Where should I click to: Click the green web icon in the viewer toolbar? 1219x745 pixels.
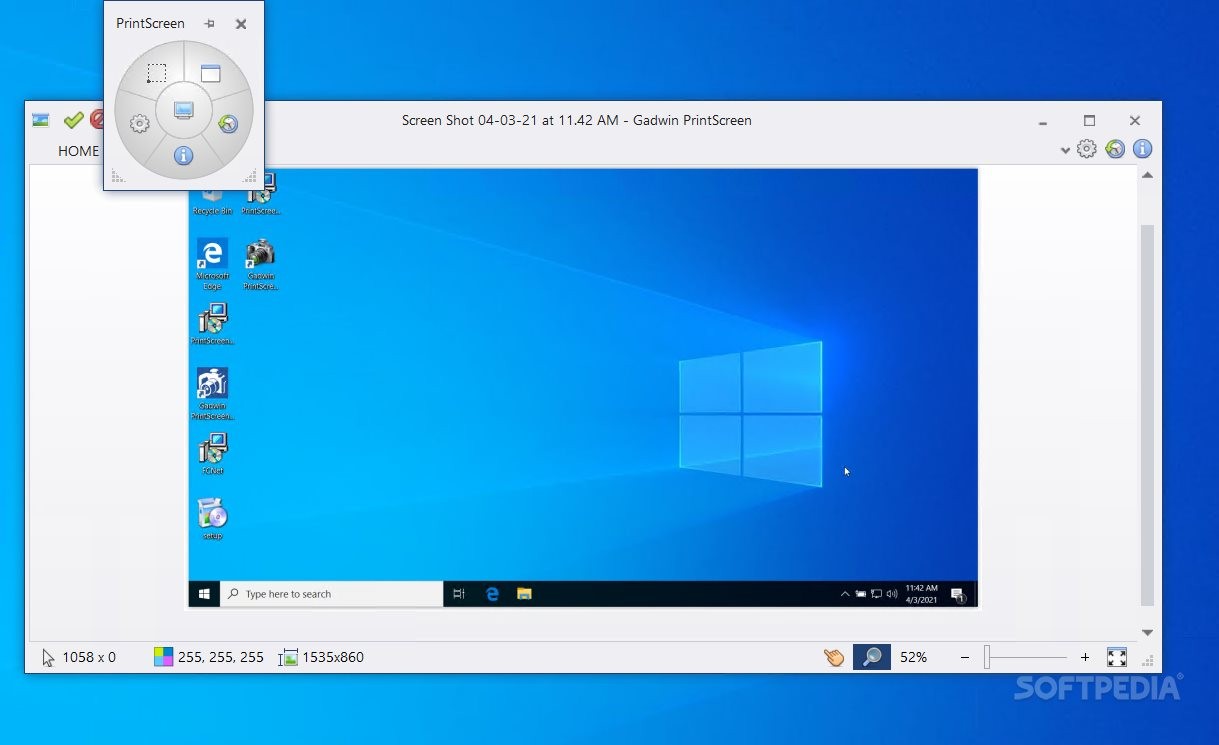[1115, 148]
